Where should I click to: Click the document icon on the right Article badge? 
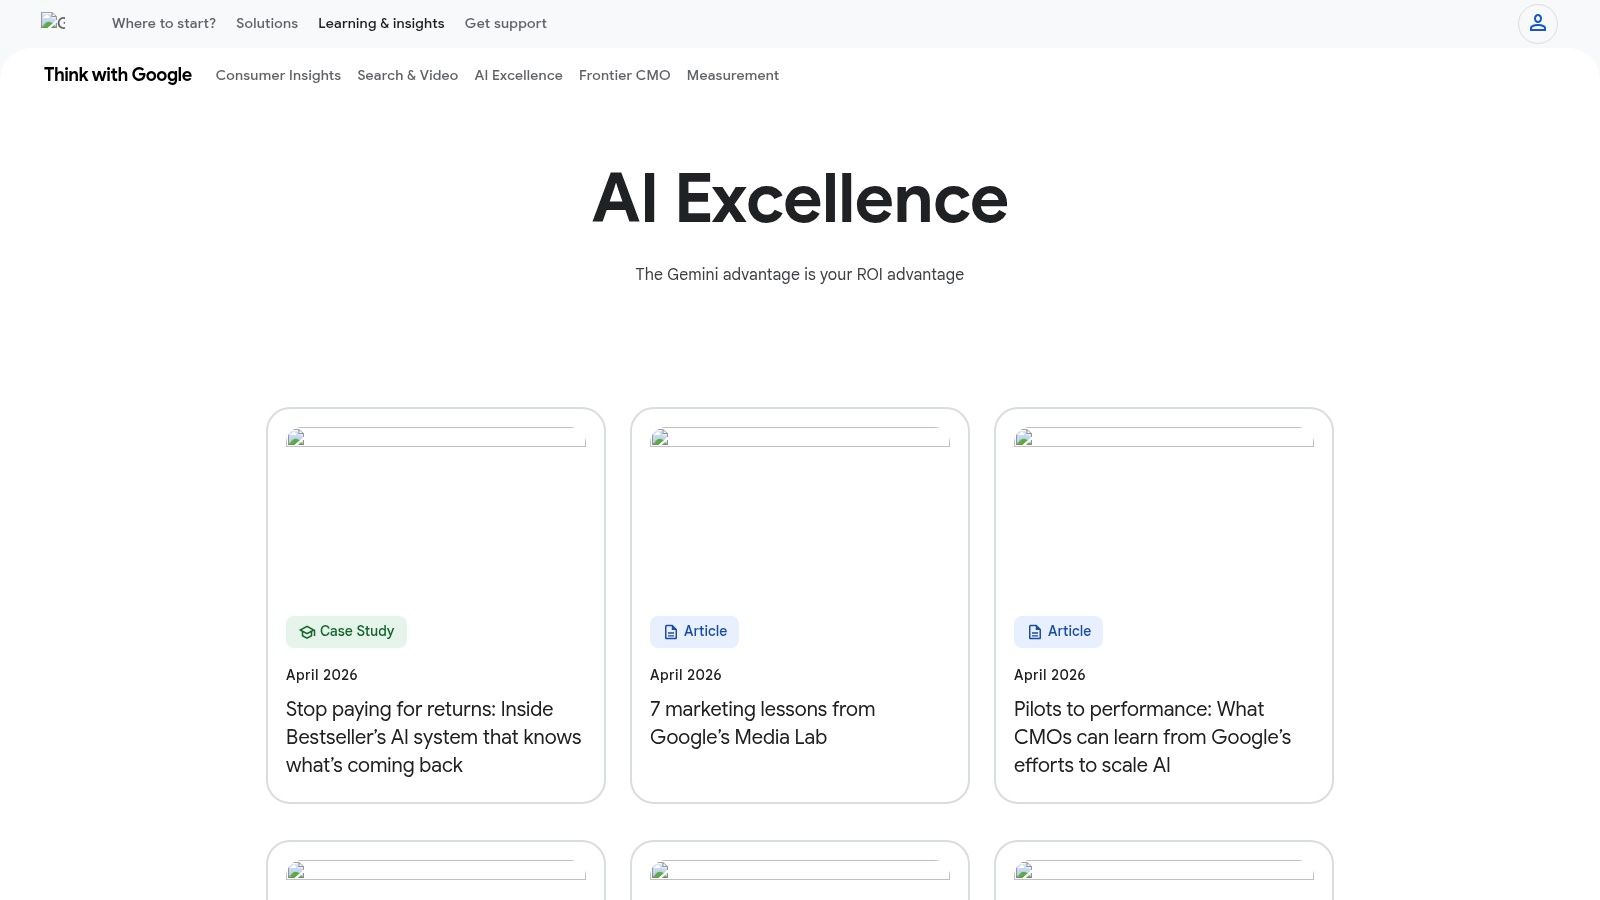pyautogui.click(x=1033, y=631)
